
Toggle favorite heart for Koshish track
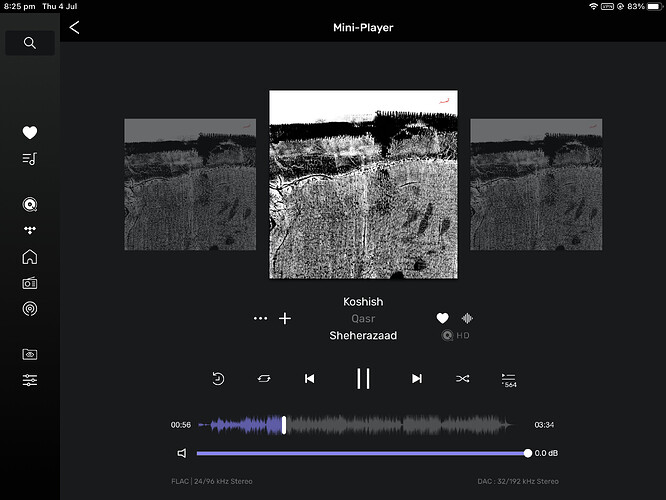click(443, 318)
